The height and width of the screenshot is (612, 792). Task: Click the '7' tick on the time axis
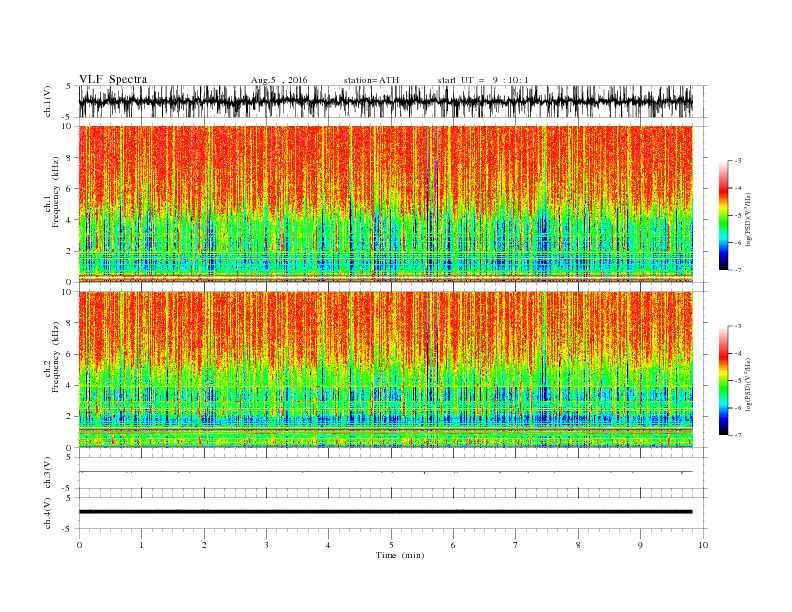coord(516,545)
